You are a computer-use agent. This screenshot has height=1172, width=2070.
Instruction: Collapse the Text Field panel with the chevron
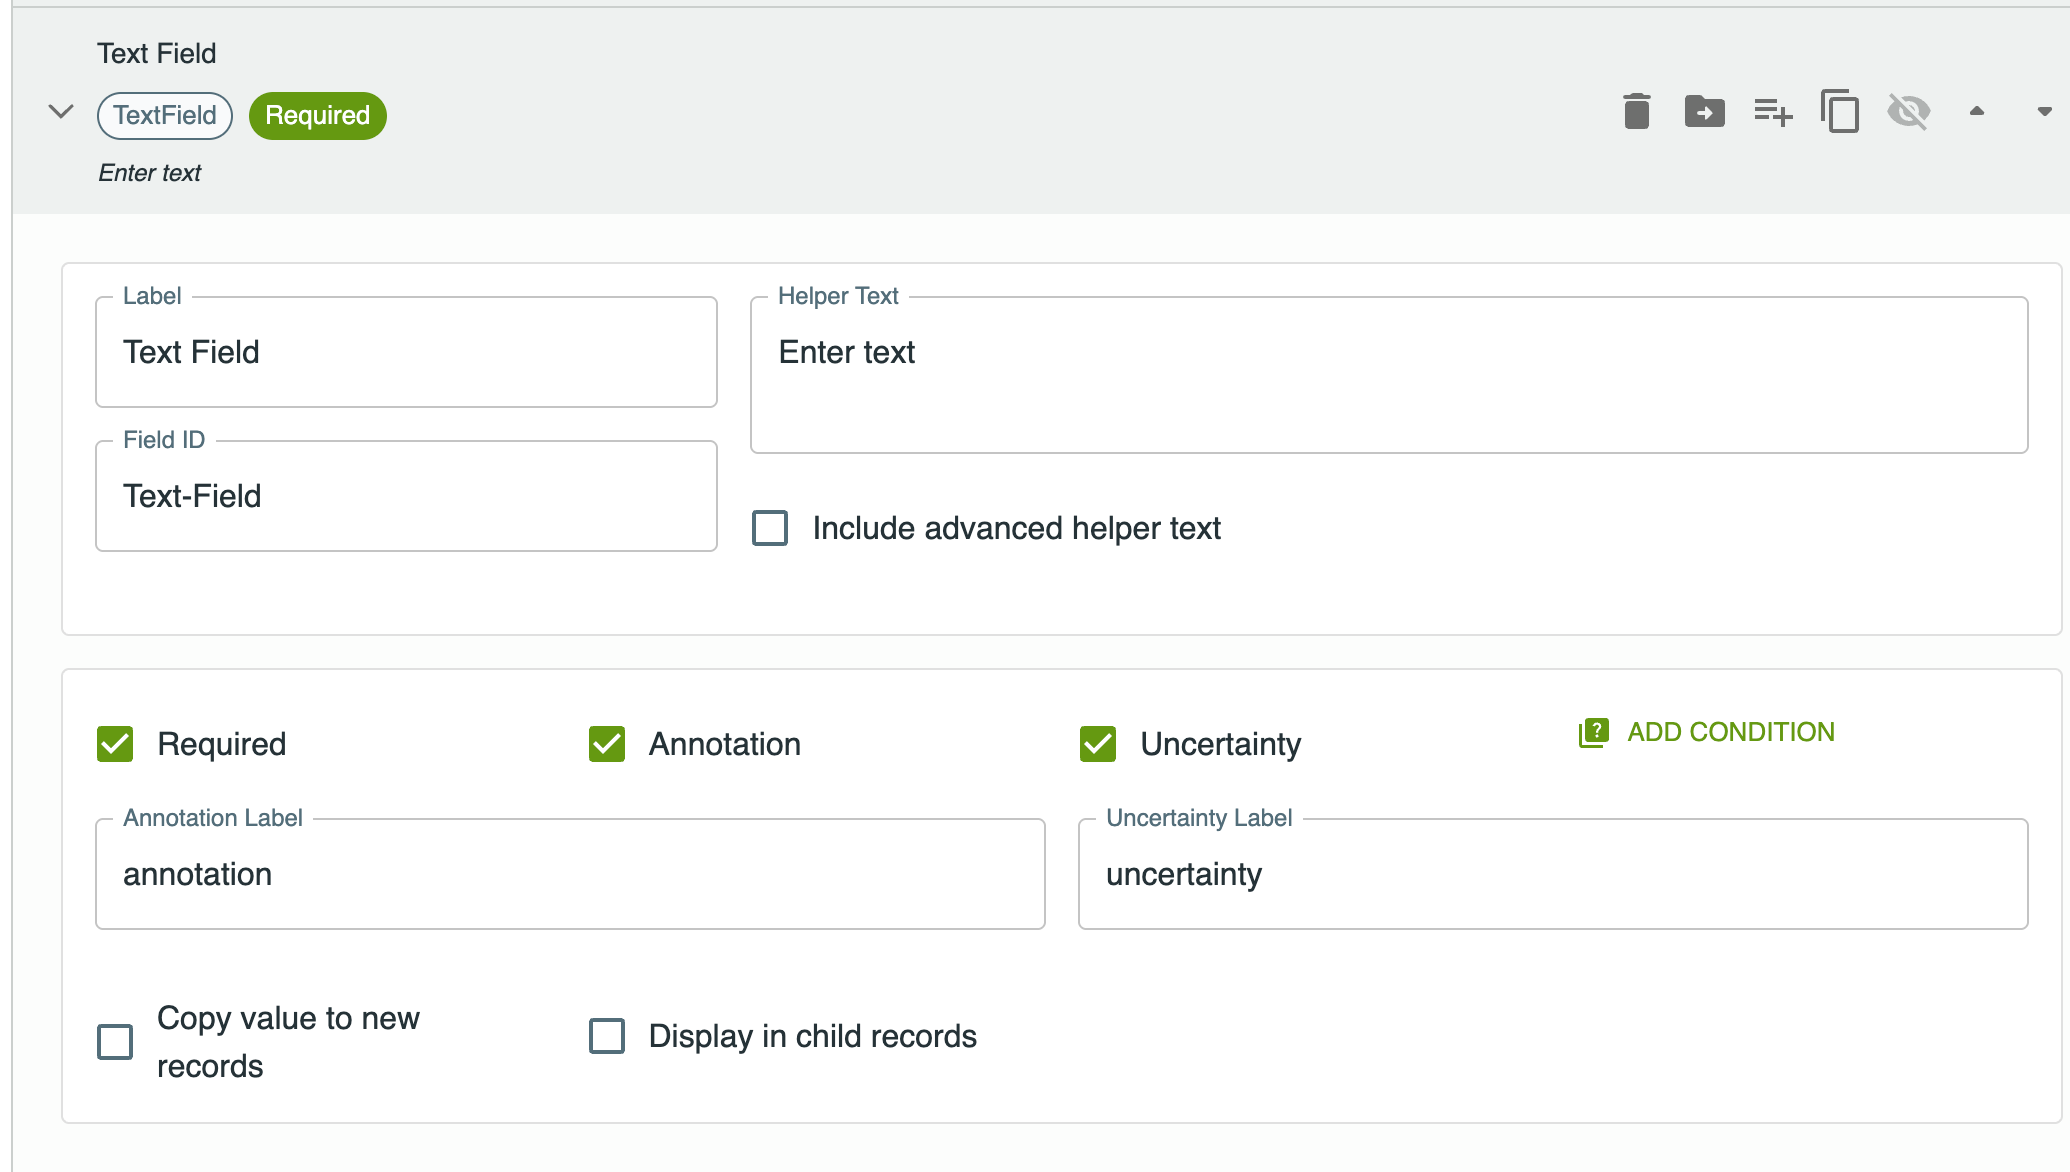60,112
